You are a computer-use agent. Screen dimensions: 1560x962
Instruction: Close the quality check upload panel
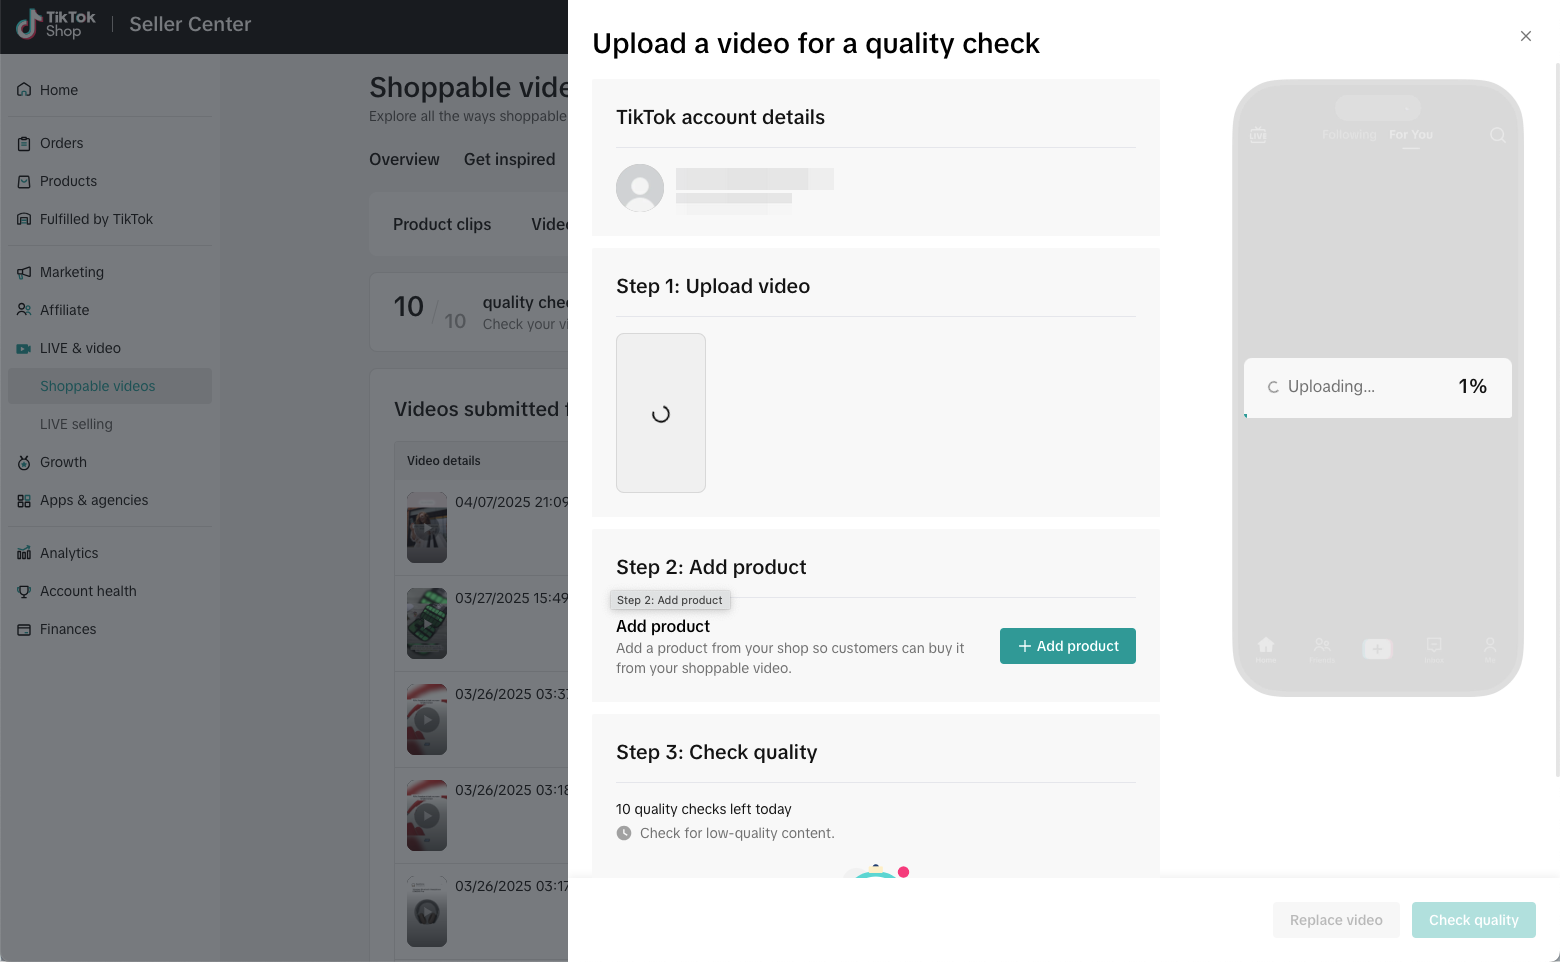point(1526,37)
